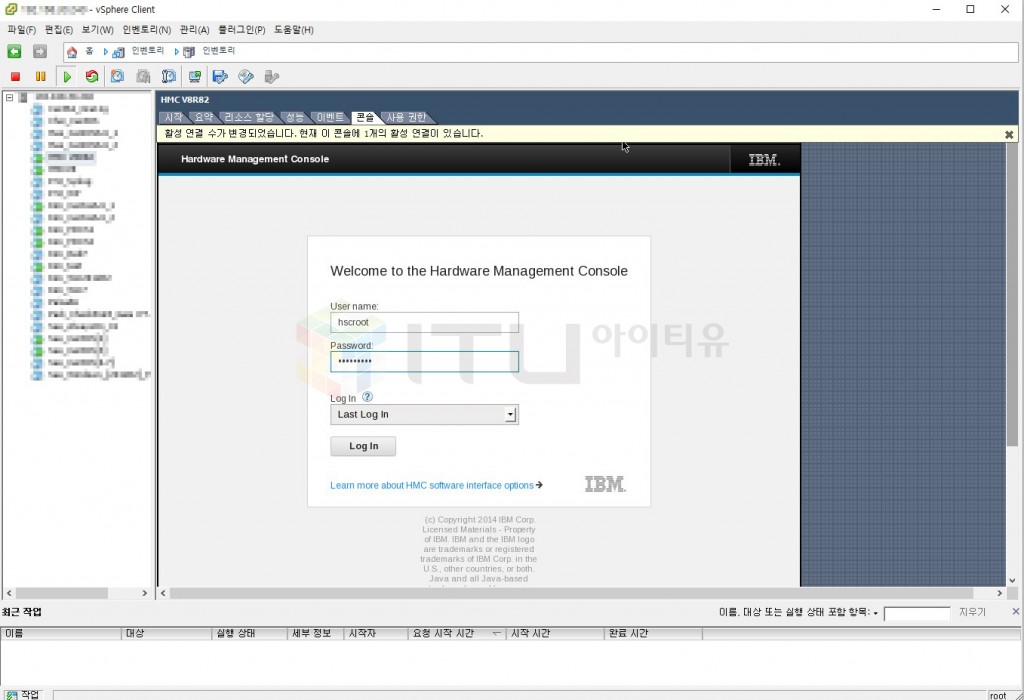Collapse the inventory tree root node
This screenshot has height=700, width=1024.
[x=9, y=97]
